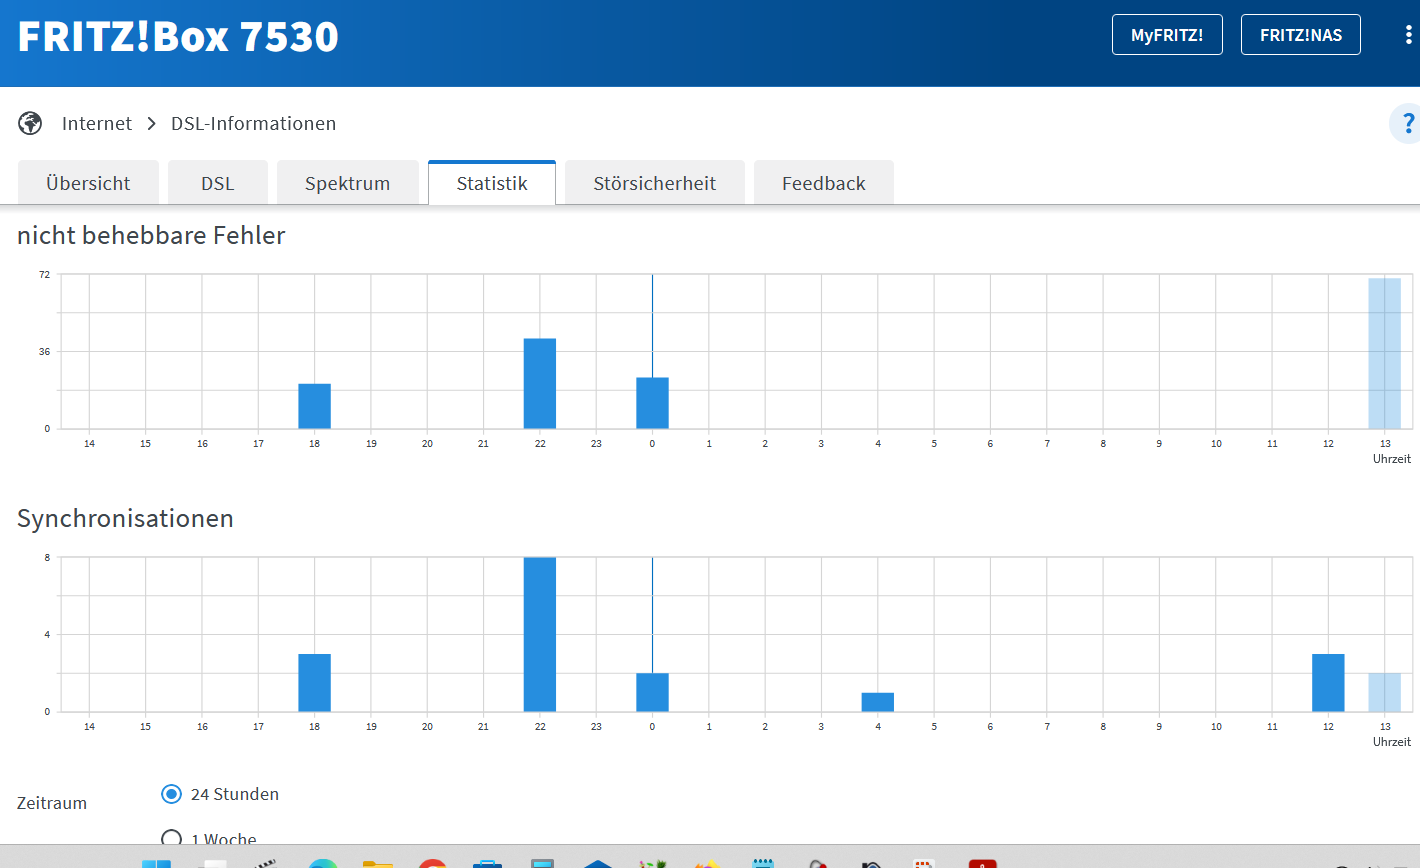This screenshot has height=868, width=1420.
Task: Open the FRITZ!NAS button
Action: tap(1301, 35)
